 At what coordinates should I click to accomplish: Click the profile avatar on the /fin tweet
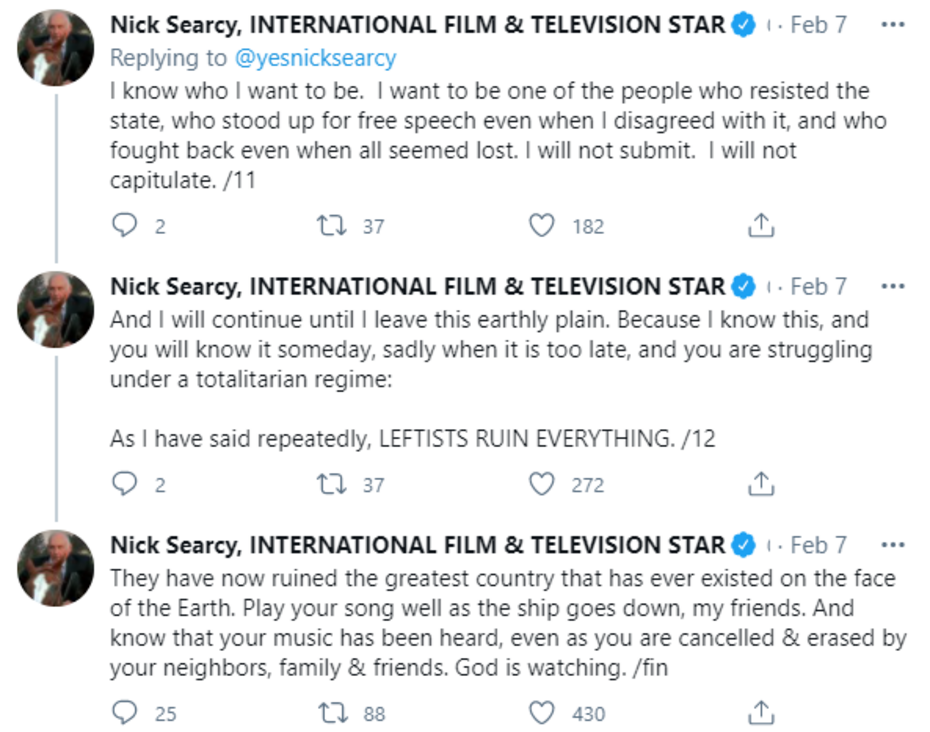tap(56, 568)
